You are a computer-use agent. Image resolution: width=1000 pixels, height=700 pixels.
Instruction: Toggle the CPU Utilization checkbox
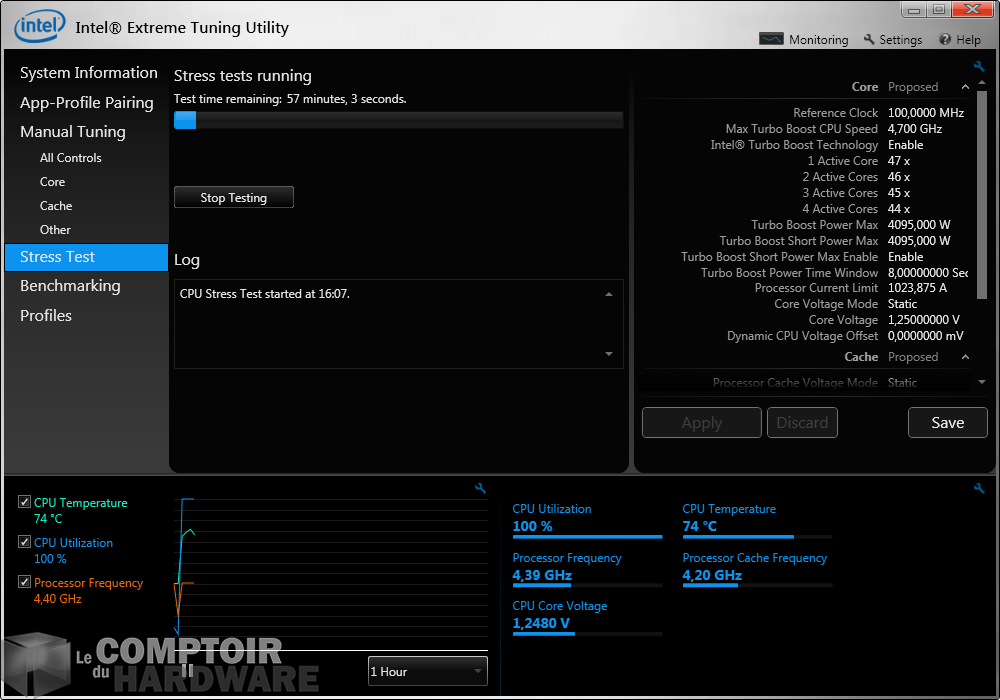[x=25, y=542]
